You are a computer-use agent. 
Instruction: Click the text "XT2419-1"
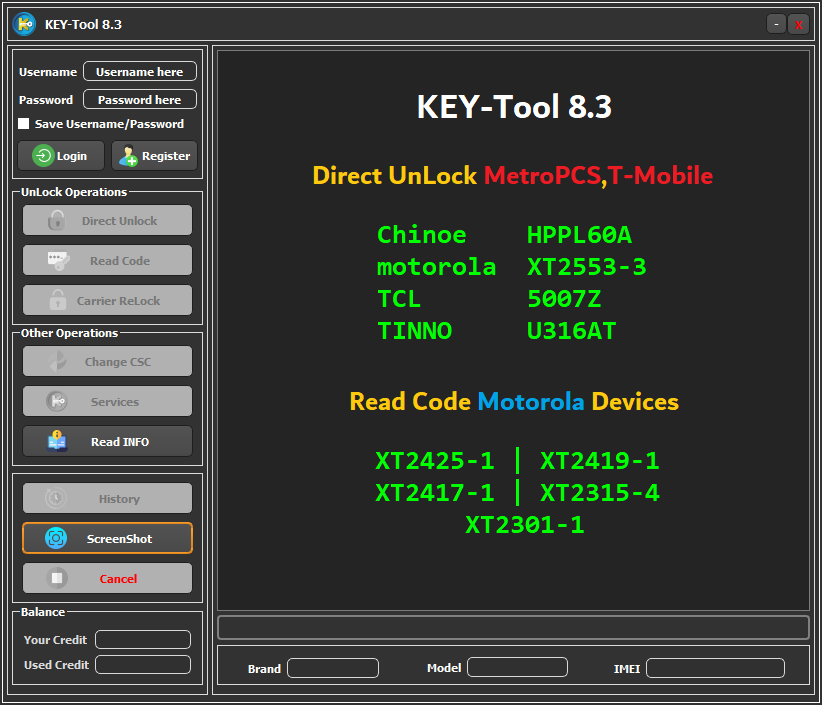tap(600, 461)
